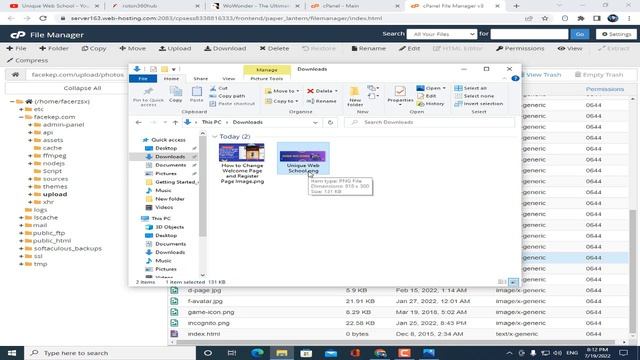Click the Permissions column header
Image resolution: width=640 pixels, height=360 pixels.
tap(604, 89)
